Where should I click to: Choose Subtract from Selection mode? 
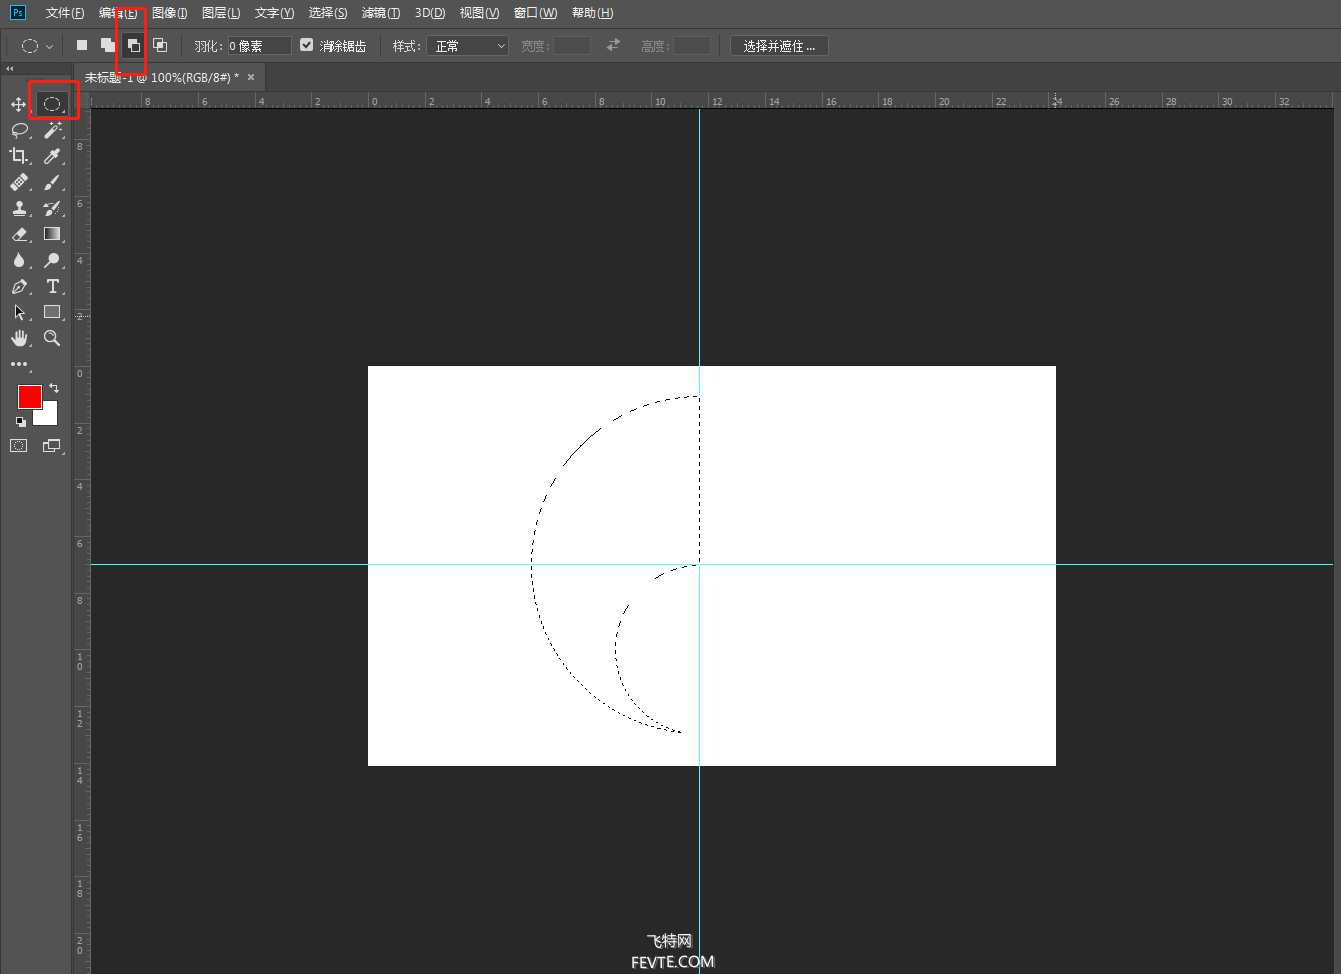coord(133,45)
